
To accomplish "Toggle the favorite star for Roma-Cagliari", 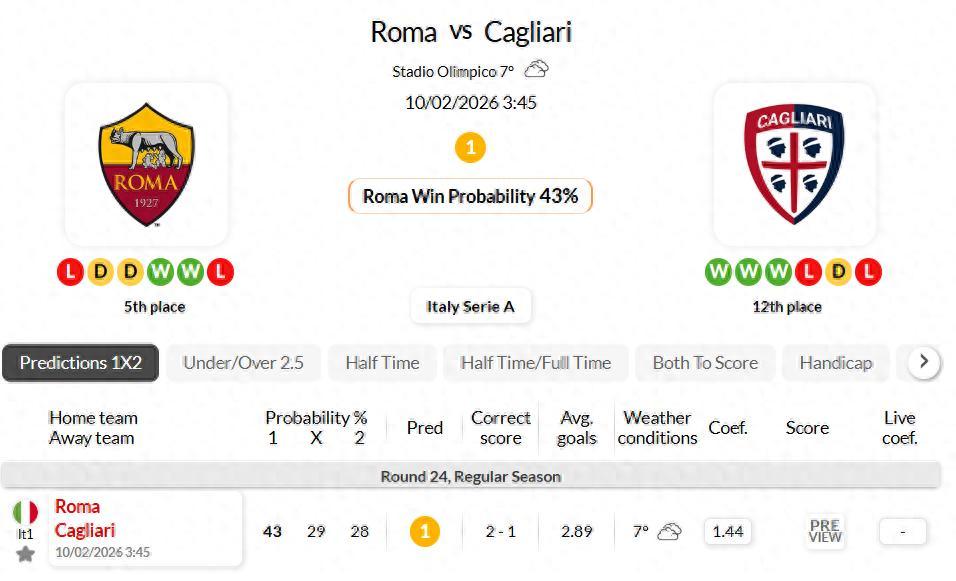I will click(25, 553).
